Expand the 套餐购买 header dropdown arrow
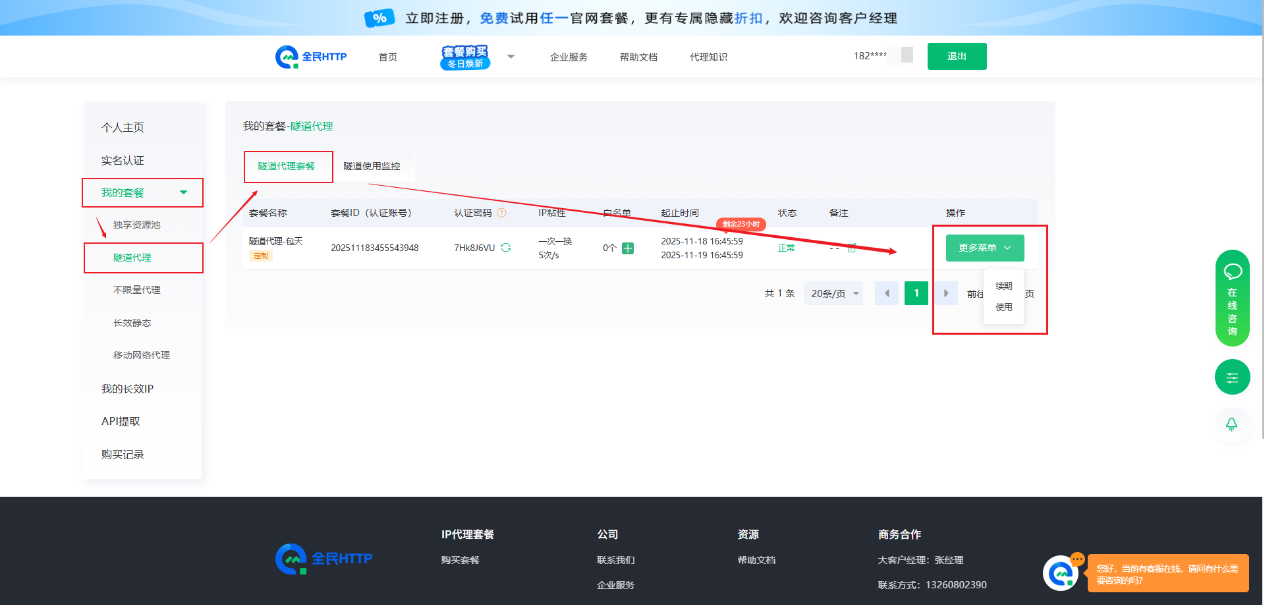This screenshot has height=605, width=1264. 510,57
